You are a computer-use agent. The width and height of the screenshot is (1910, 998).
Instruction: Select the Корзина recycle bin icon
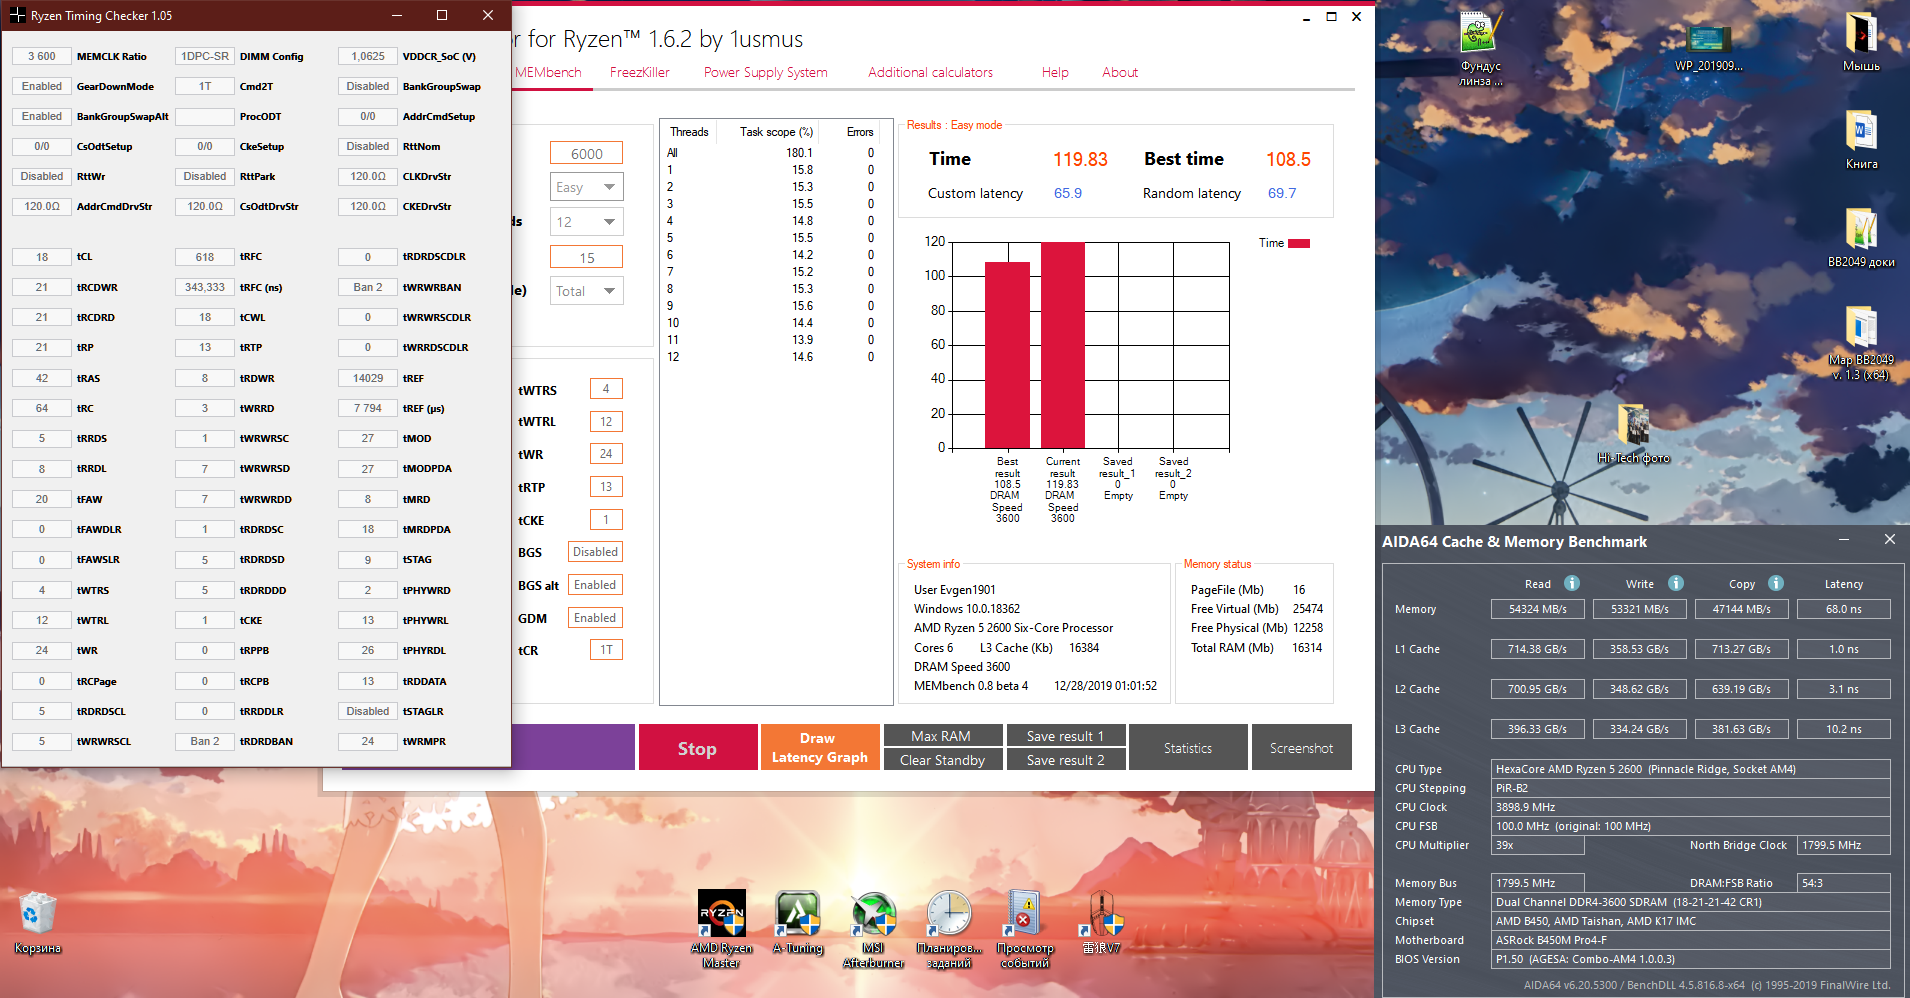click(x=38, y=914)
